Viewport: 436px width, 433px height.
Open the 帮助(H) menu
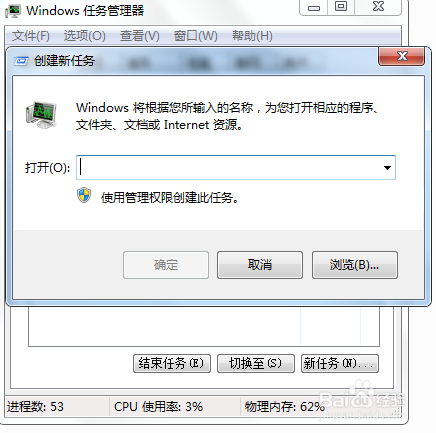(x=252, y=36)
